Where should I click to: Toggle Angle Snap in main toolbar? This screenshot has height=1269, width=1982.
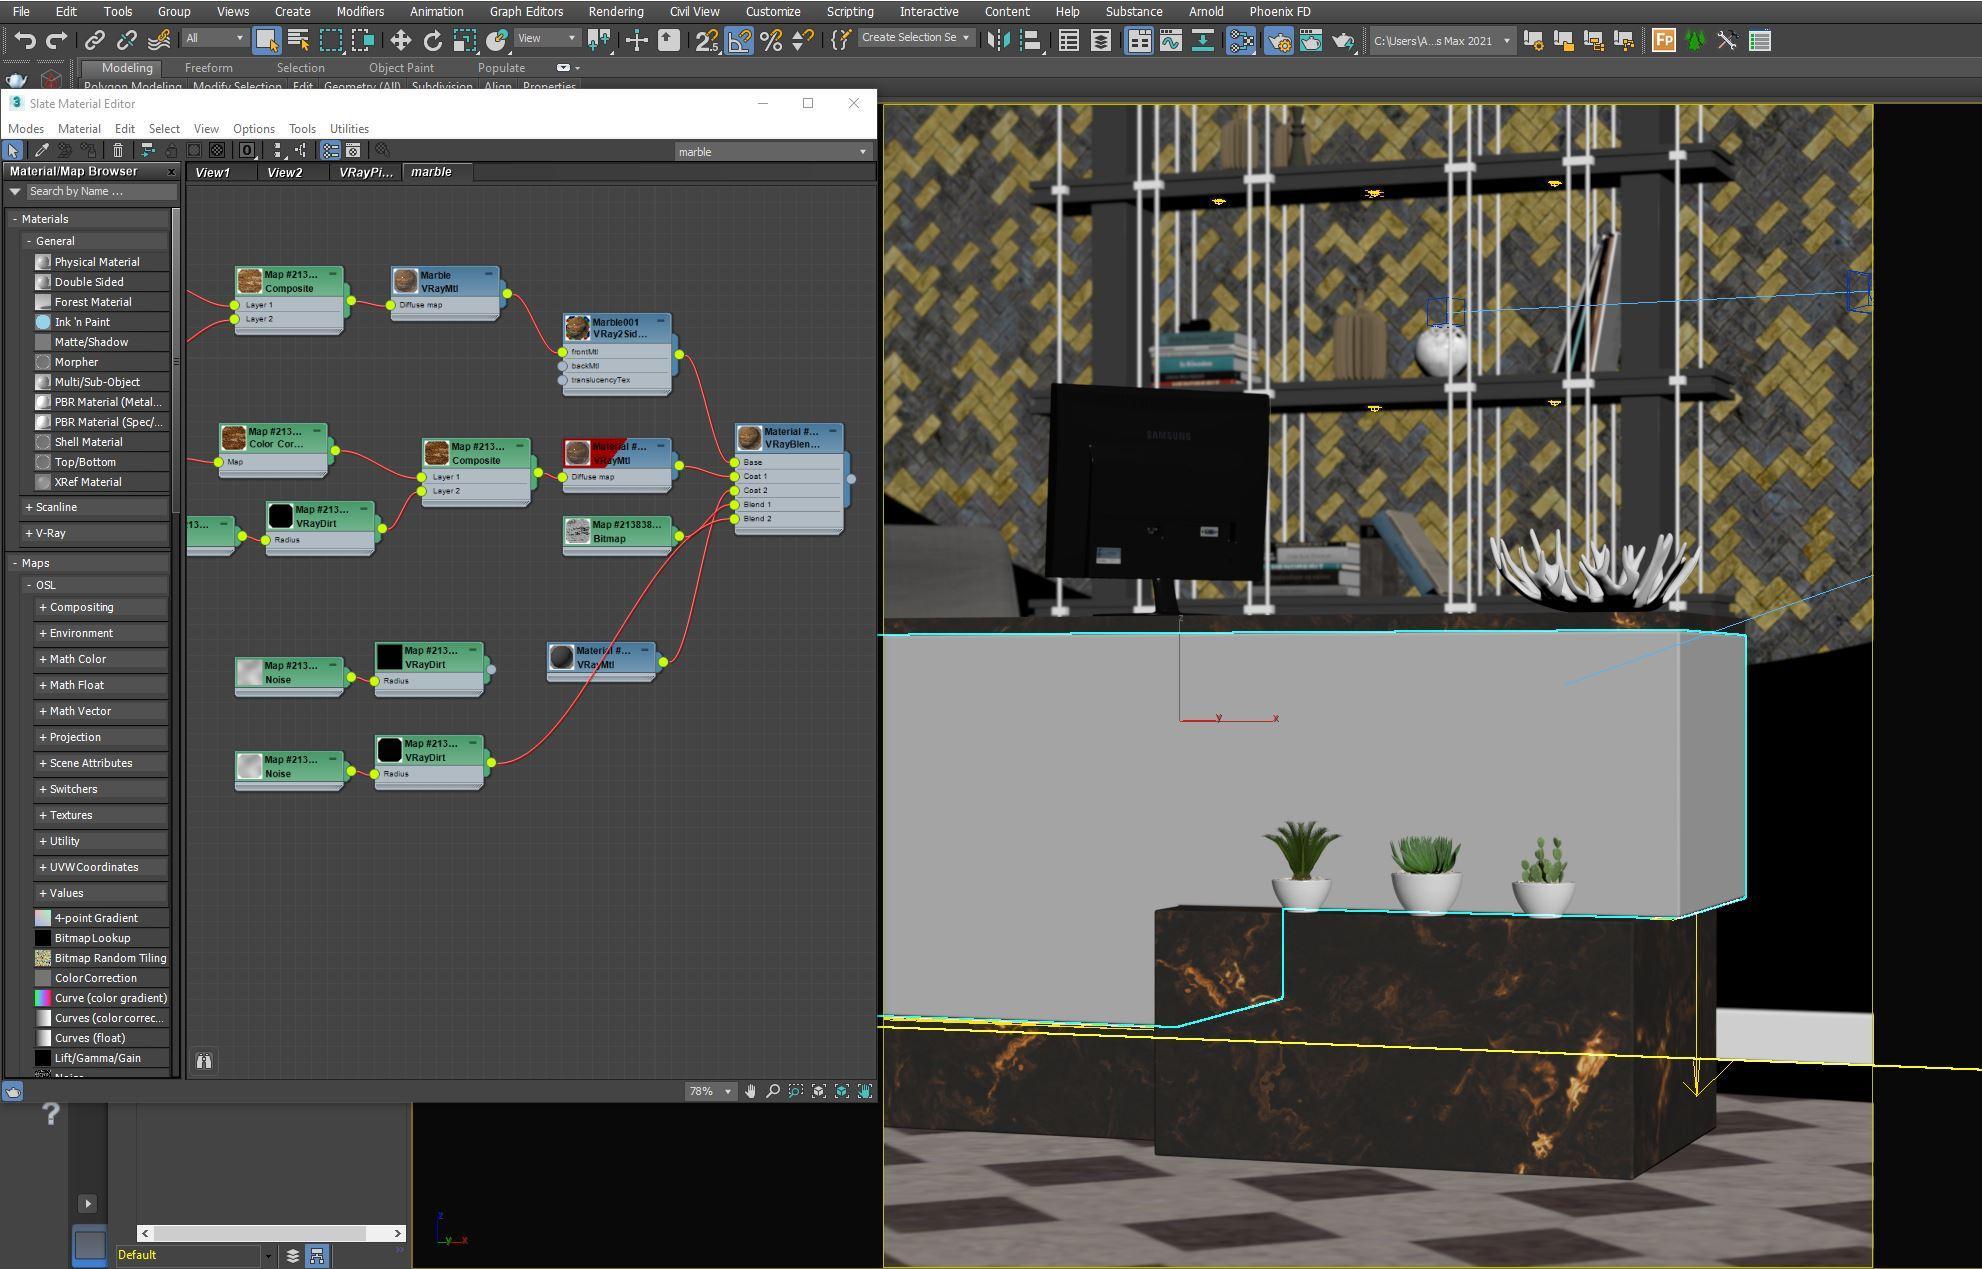pyautogui.click(x=739, y=40)
